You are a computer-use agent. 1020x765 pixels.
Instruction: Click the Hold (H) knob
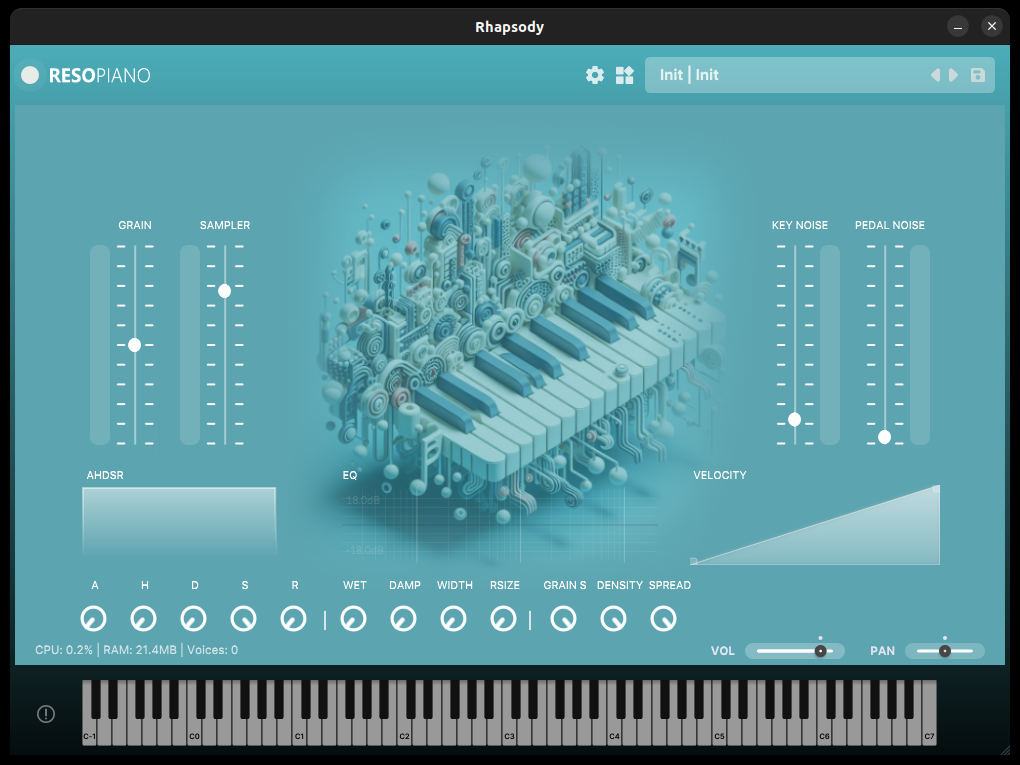tap(144, 619)
